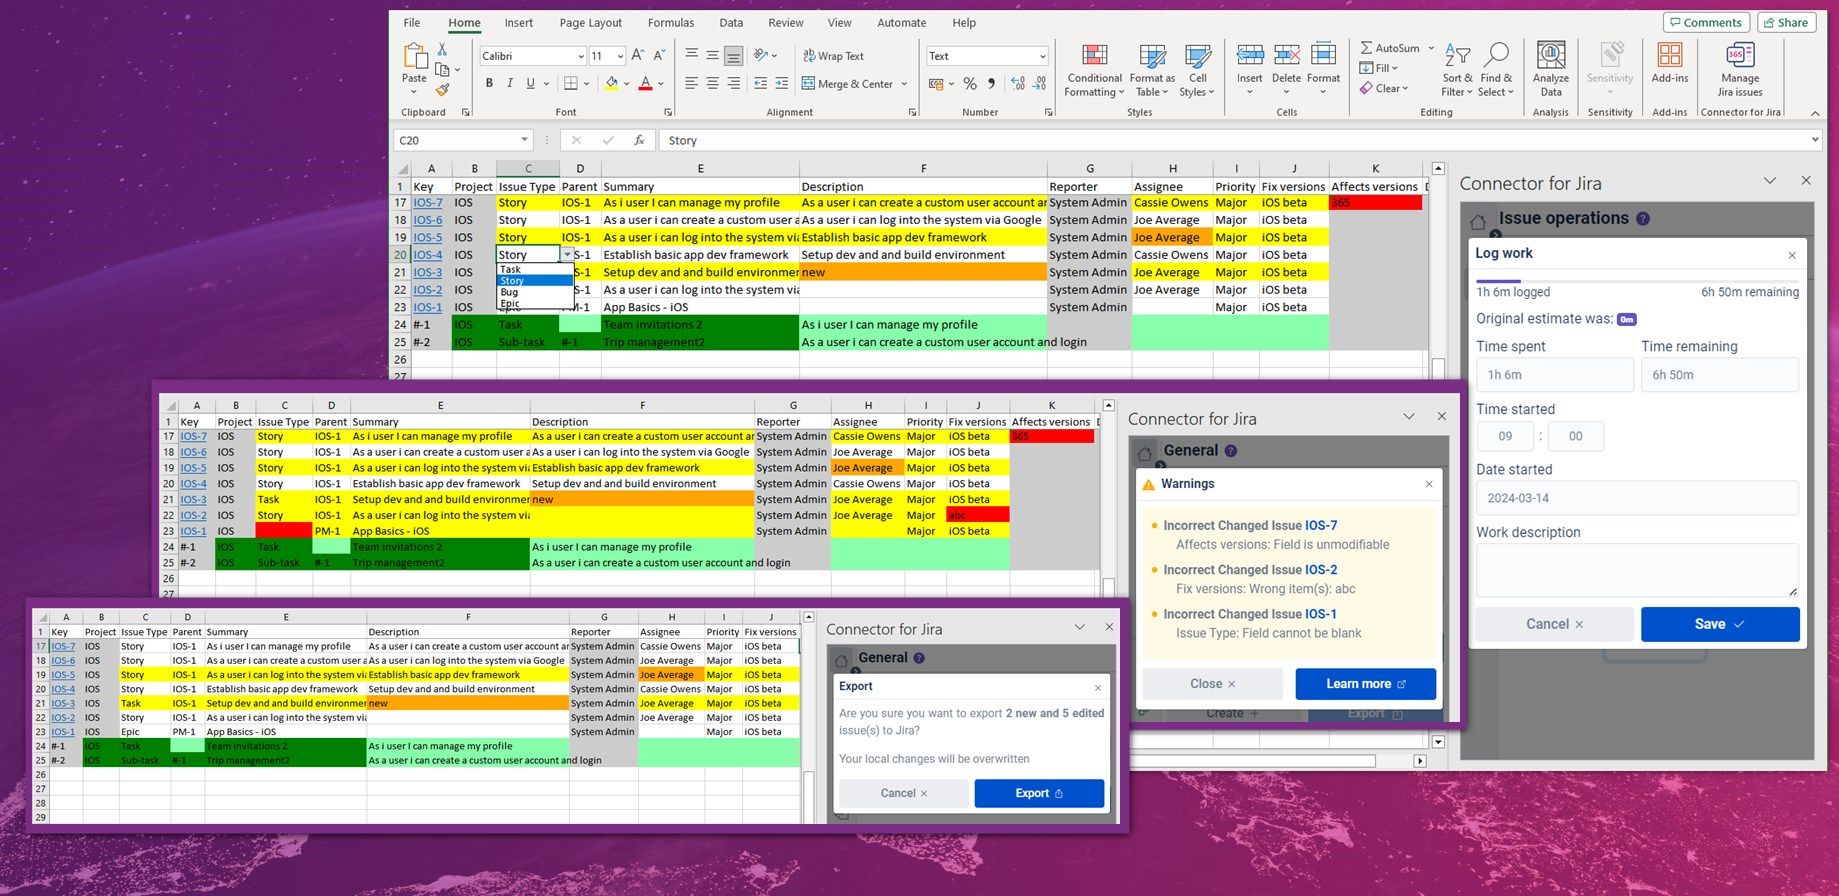Switch to the Page Layout tab
The width and height of the screenshot is (1839, 896).
coord(591,23)
